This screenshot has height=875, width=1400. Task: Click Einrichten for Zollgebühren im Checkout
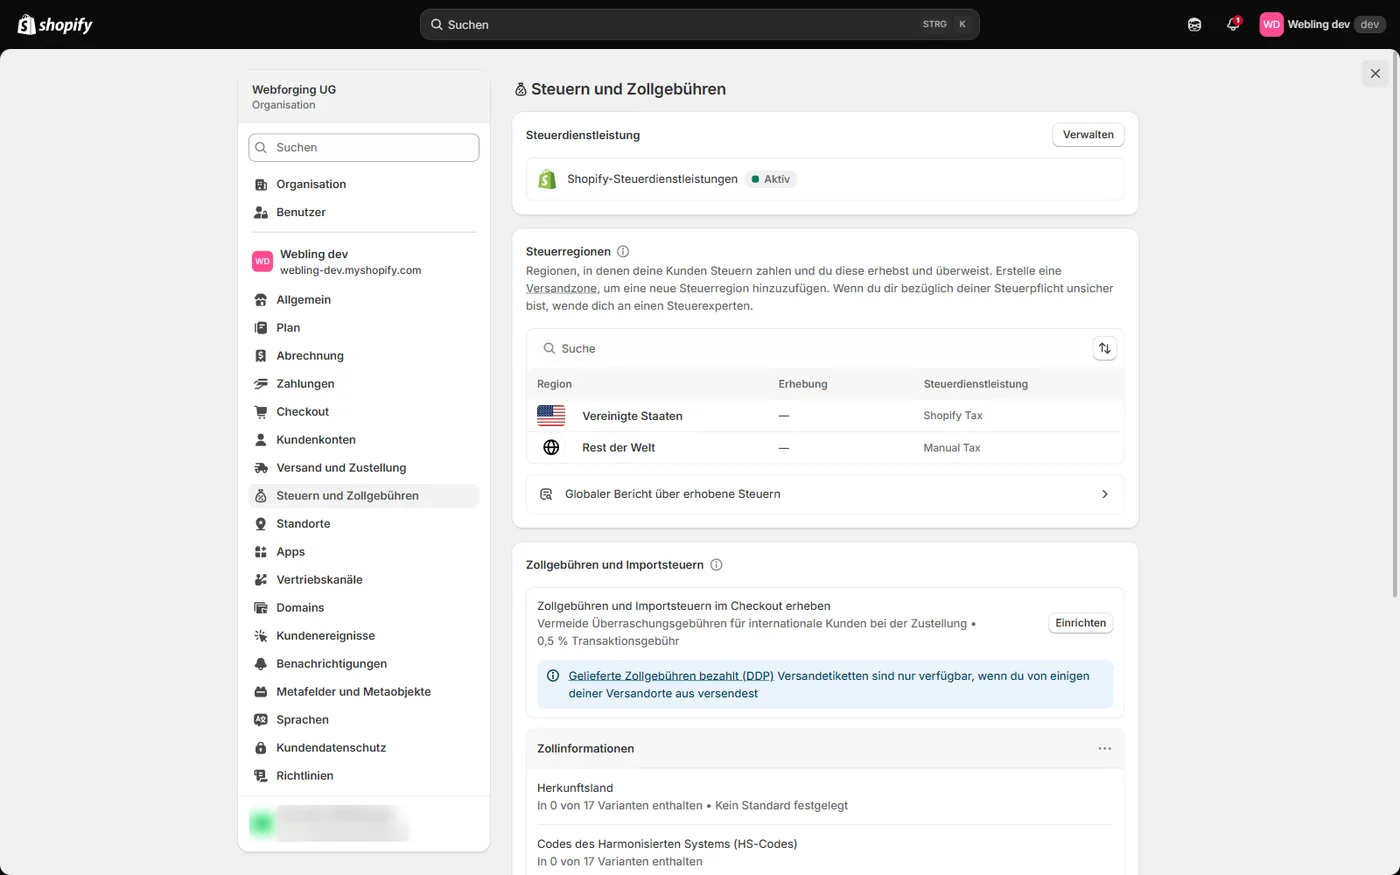click(x=1081, y=623)
